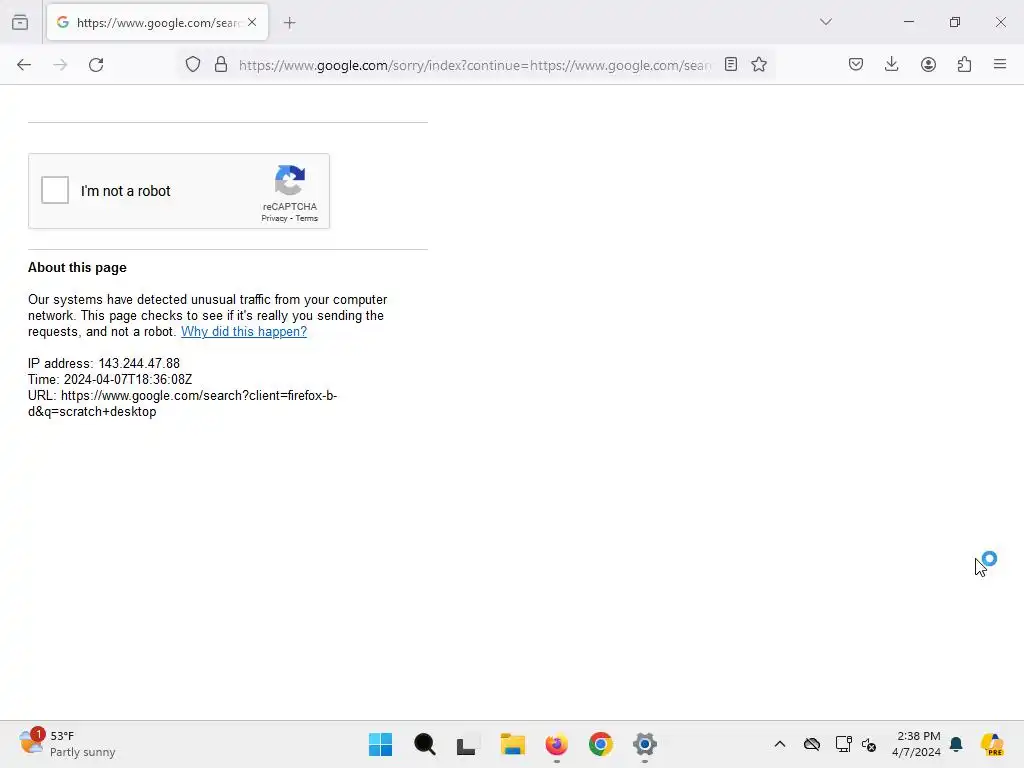Go forward one page
Viewport: 1024px width, 768px height.
pyautogui.click(x=60, y=65)
